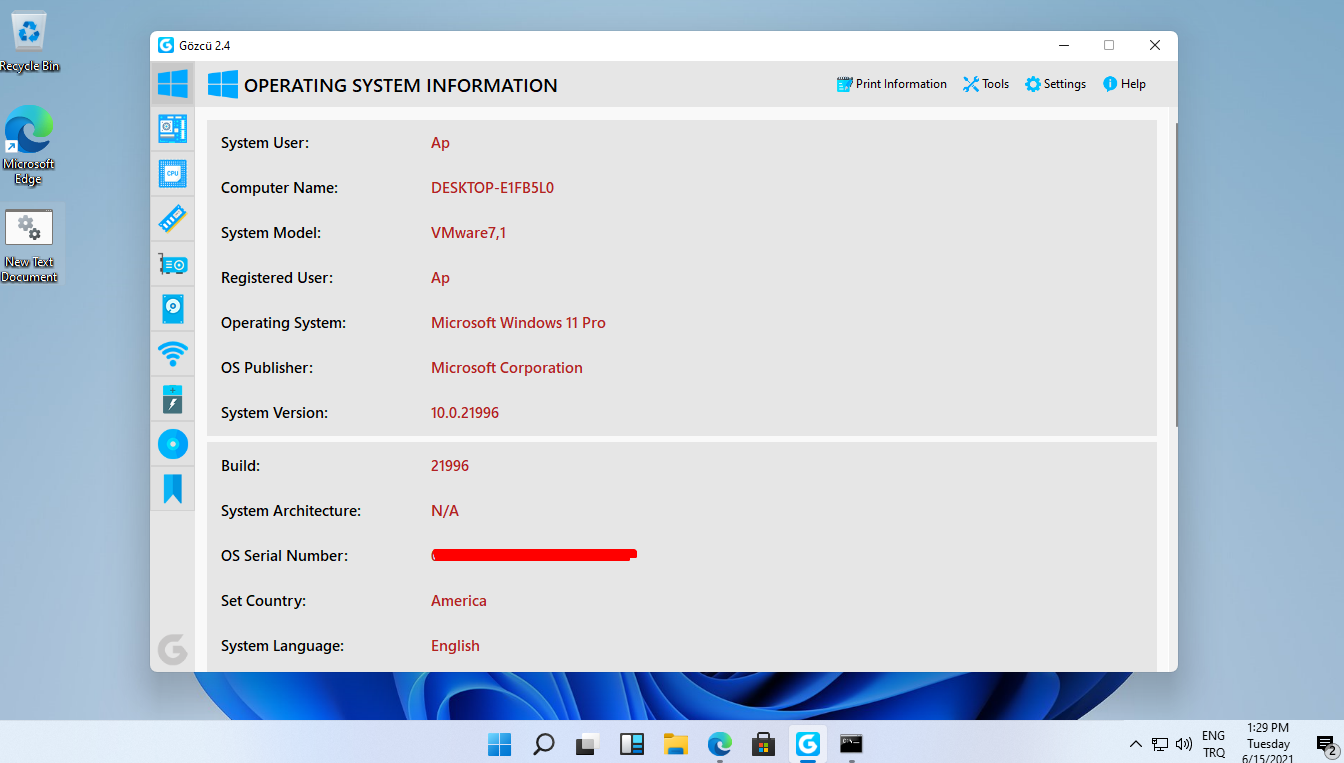The image size is (1344, 763).
Task: Open the clock and date flyout
Action: pyautogui.click(x=1268, y=743)
